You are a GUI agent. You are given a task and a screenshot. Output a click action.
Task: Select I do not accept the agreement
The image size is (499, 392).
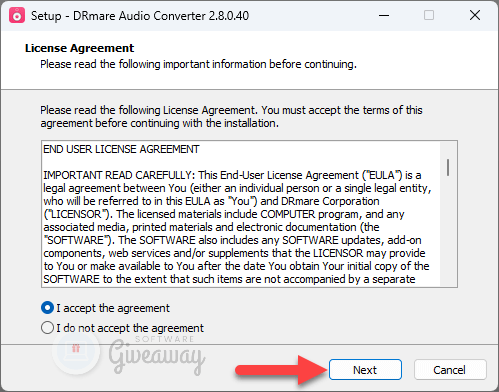click(x=122, y=328)
